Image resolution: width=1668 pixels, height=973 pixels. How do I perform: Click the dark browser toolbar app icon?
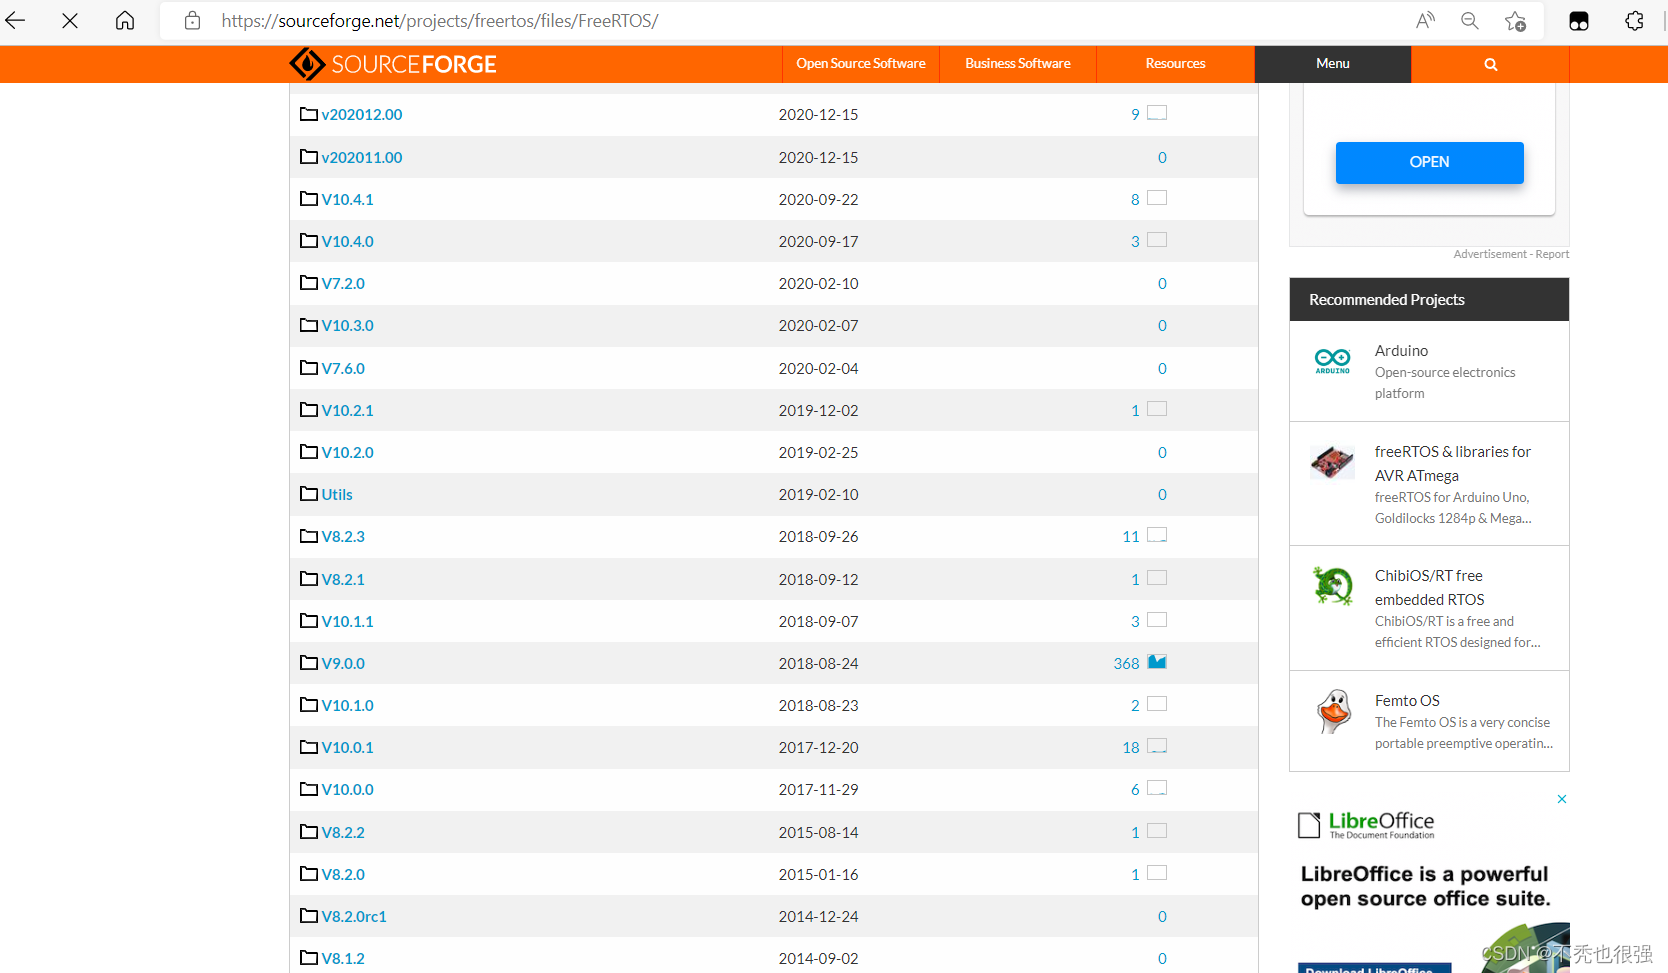[x=1579, y=21]
